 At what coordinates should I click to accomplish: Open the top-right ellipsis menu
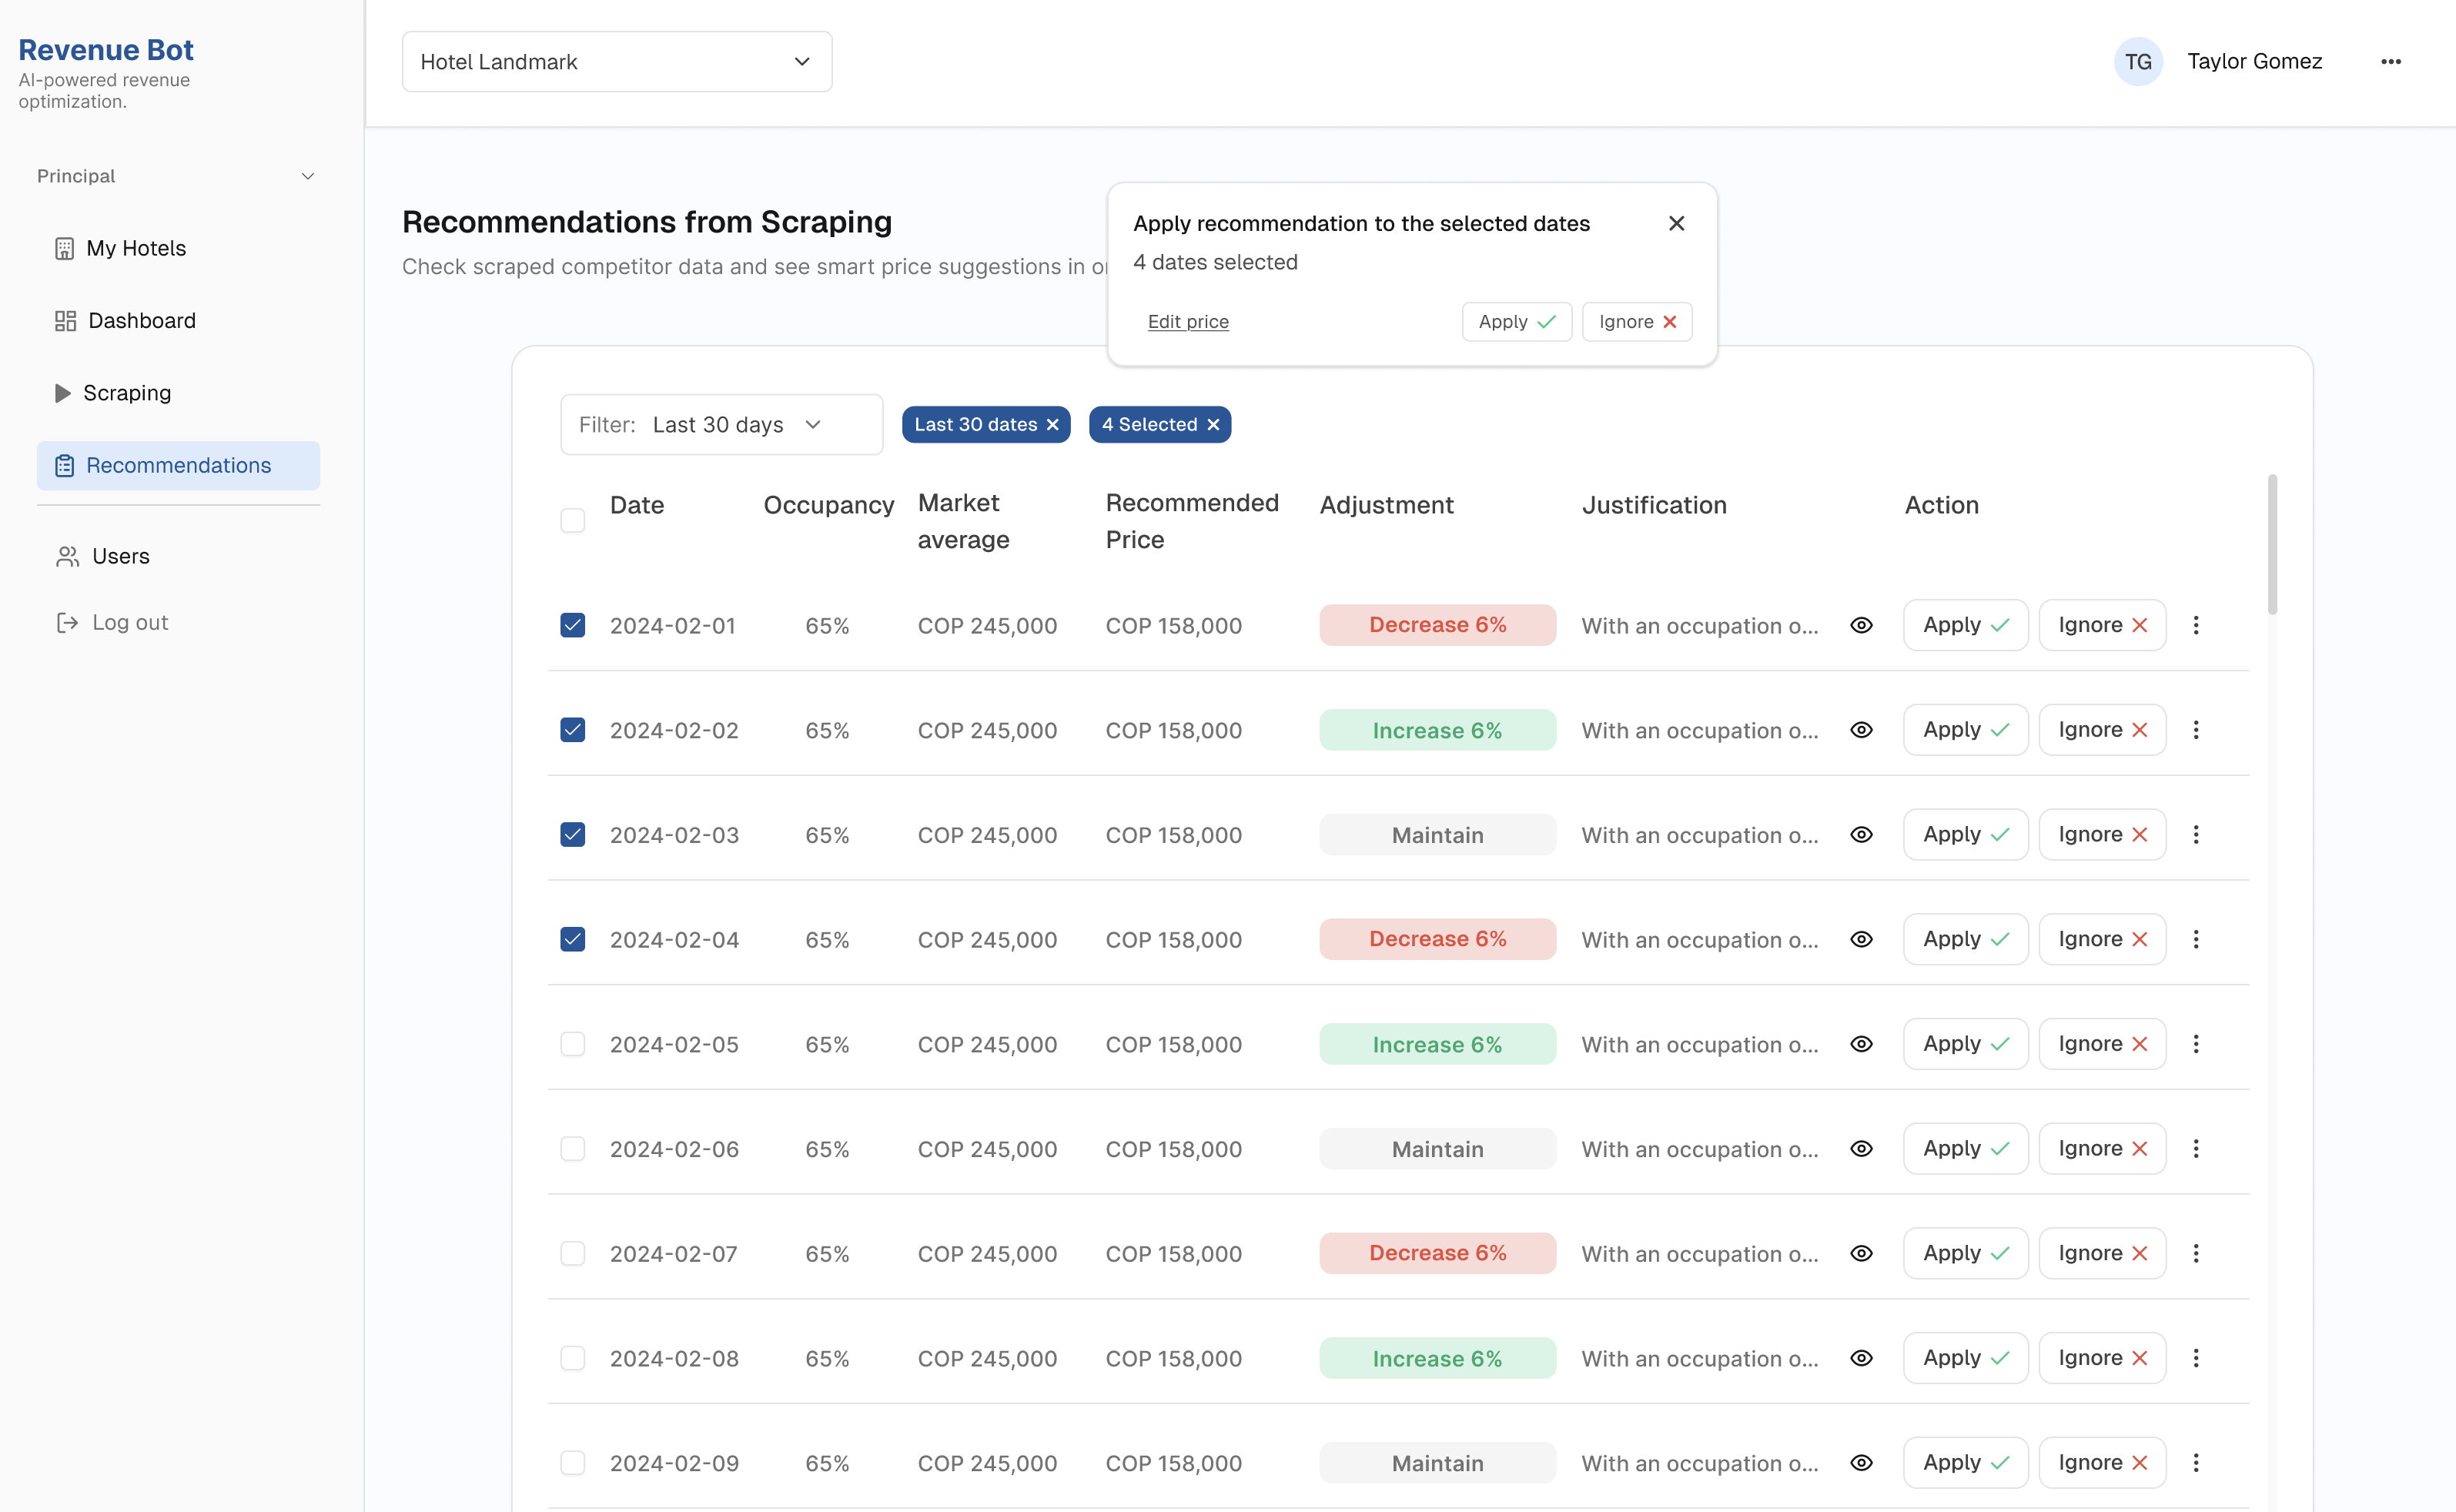(x=2390, y=62)
